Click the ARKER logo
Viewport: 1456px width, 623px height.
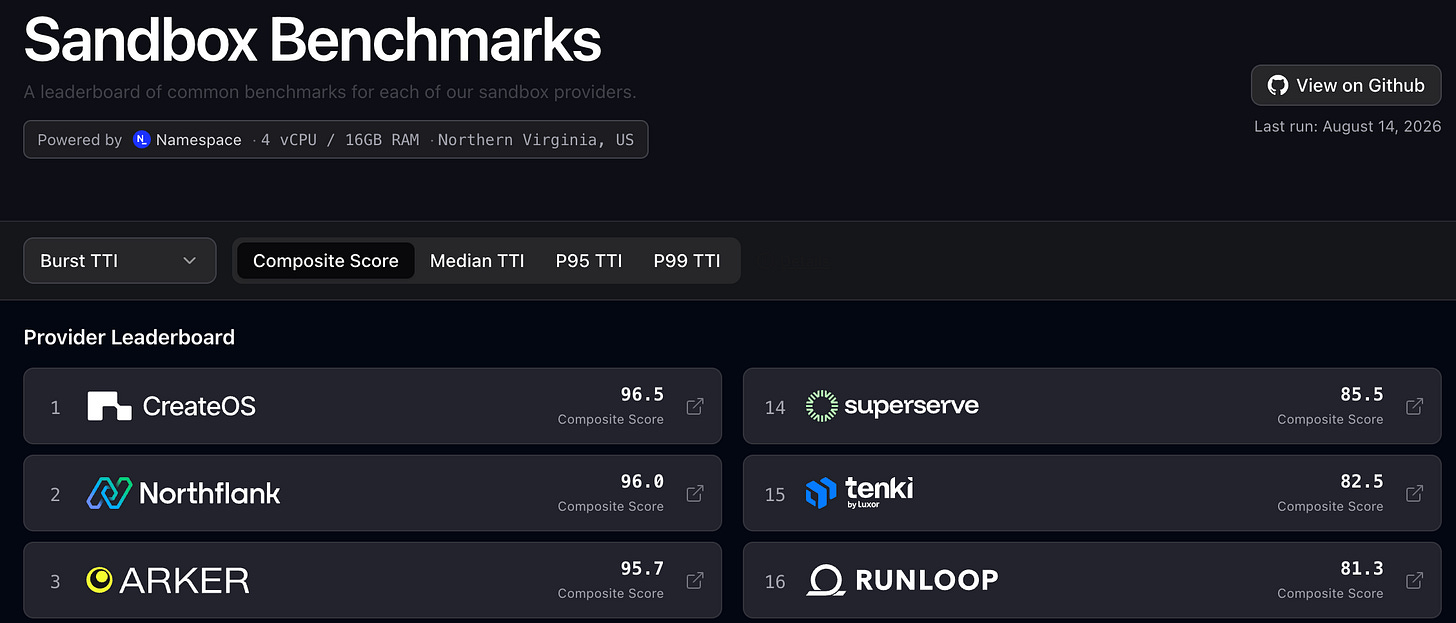pos(168,580)
